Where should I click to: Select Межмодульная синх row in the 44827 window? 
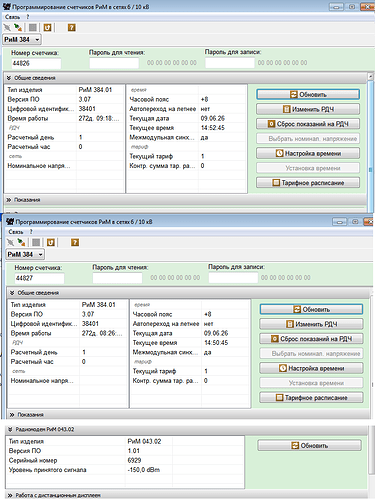pos(191,352)
